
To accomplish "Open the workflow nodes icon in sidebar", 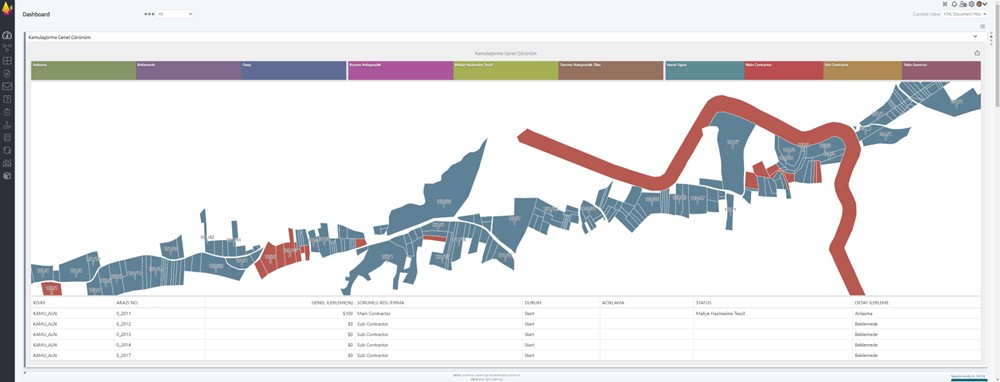I will [x=7, y=48].
